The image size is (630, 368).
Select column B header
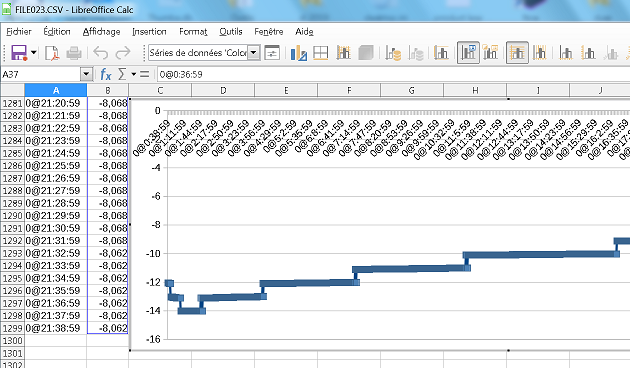[x=108, y=90]
